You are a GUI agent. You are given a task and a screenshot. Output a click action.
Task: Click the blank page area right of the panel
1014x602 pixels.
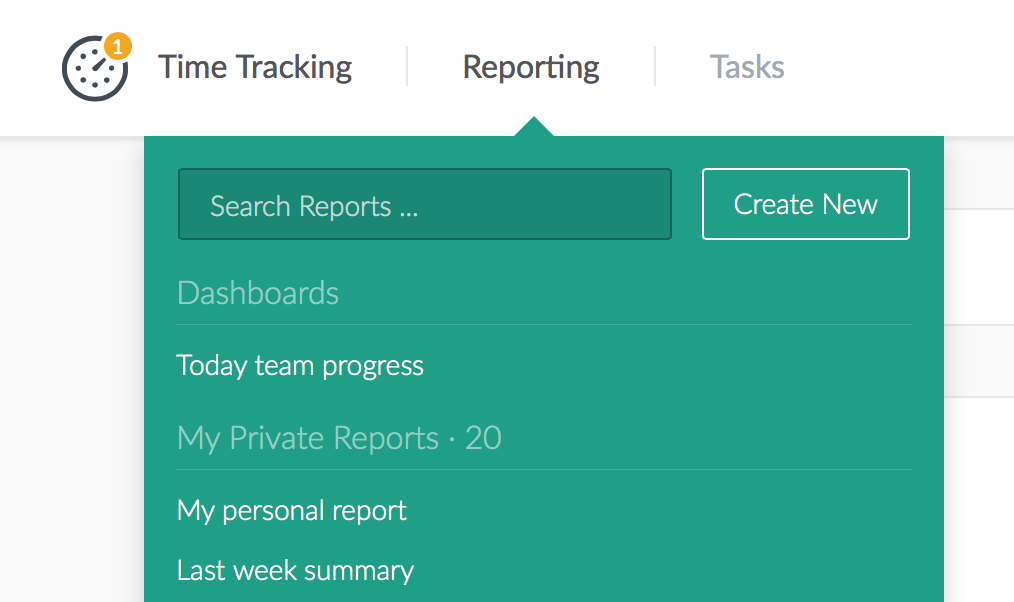point(978,480)
